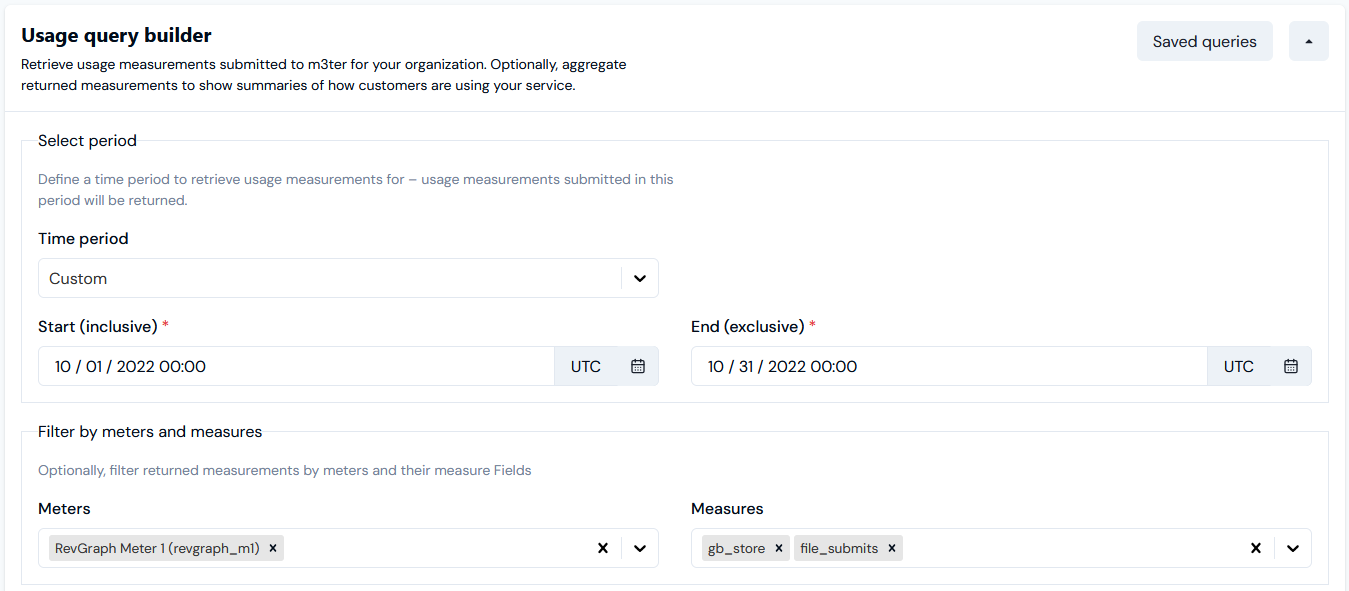Click the UTC label next to Start date

pos(586,366)
